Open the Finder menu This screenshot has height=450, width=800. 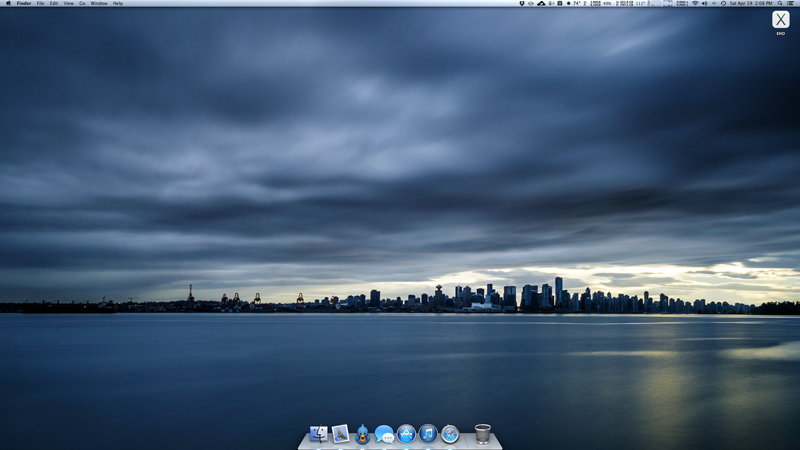point(23,3)
